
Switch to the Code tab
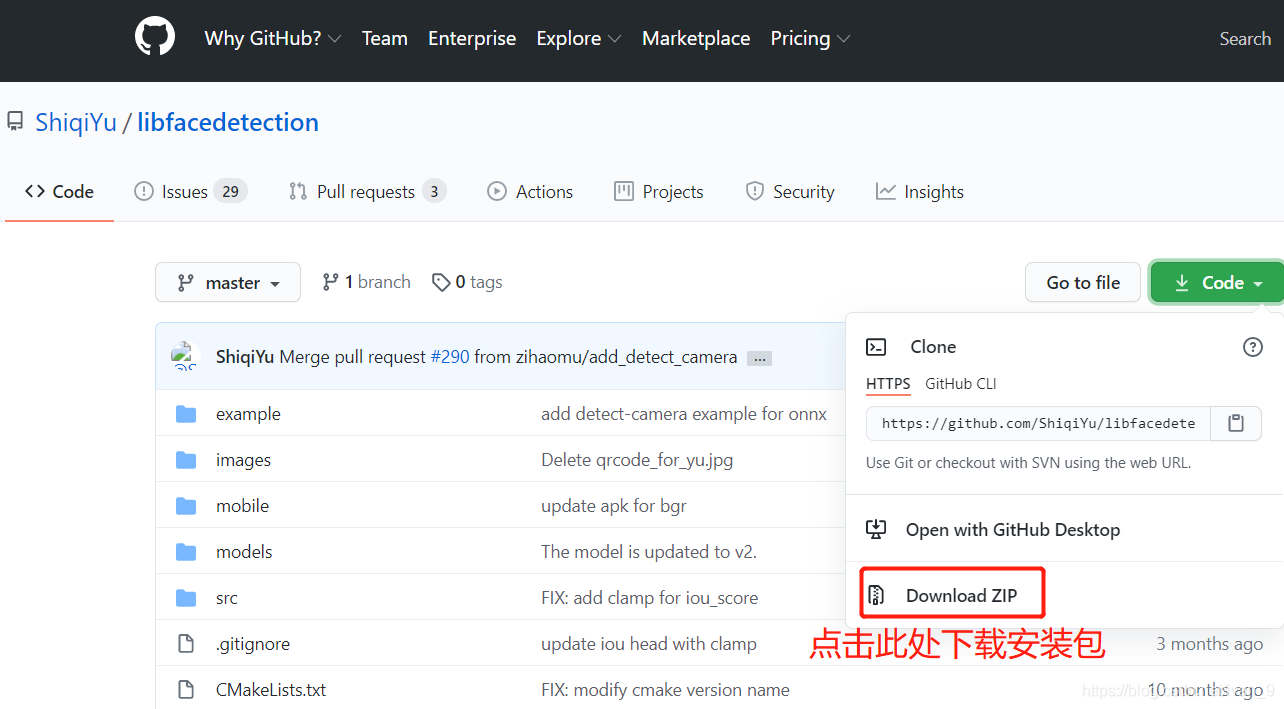click(x=60, y=191)
